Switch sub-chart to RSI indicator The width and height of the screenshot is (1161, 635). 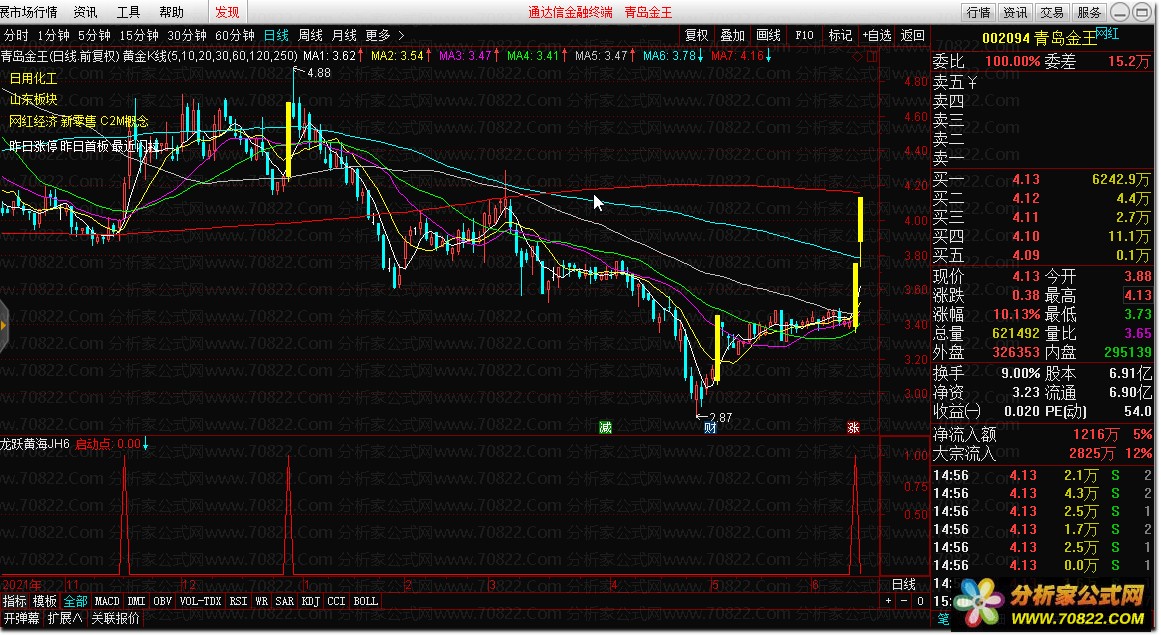[x=238, y=601]
